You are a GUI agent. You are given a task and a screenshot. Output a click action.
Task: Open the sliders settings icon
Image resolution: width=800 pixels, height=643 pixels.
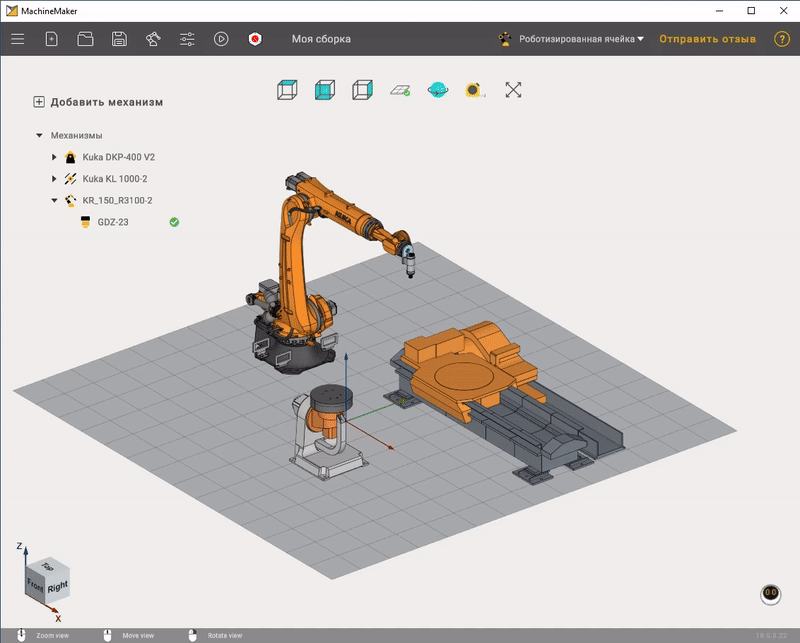pos(187,39)
